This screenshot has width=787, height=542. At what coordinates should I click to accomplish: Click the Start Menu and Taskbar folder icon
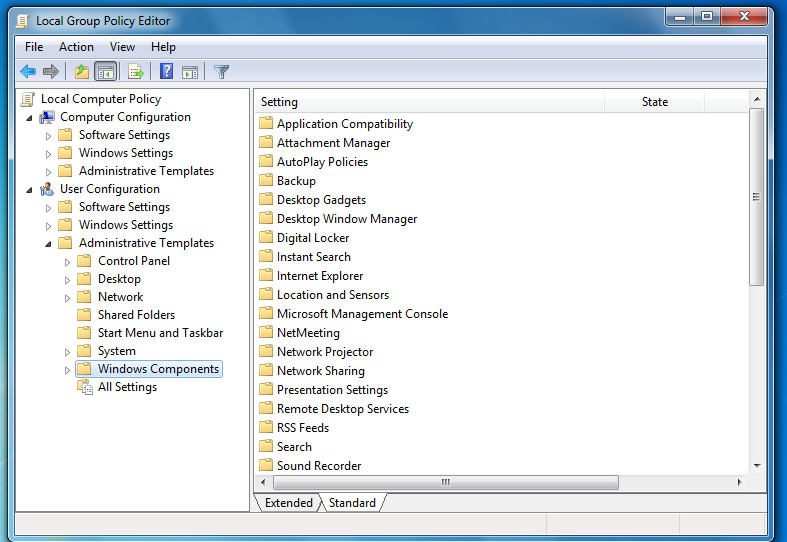pos(84,333)
